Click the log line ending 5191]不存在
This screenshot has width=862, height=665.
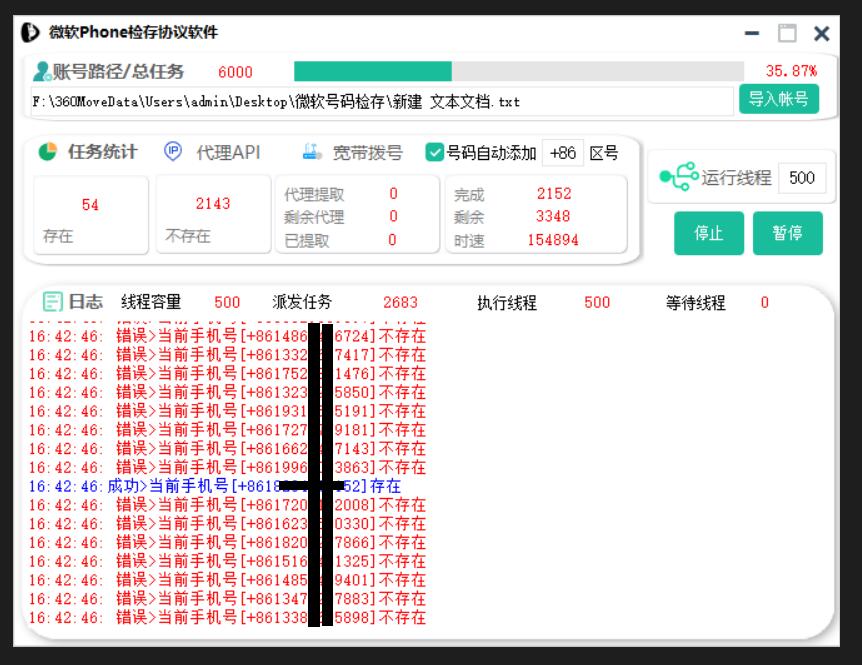click(228, 411)
